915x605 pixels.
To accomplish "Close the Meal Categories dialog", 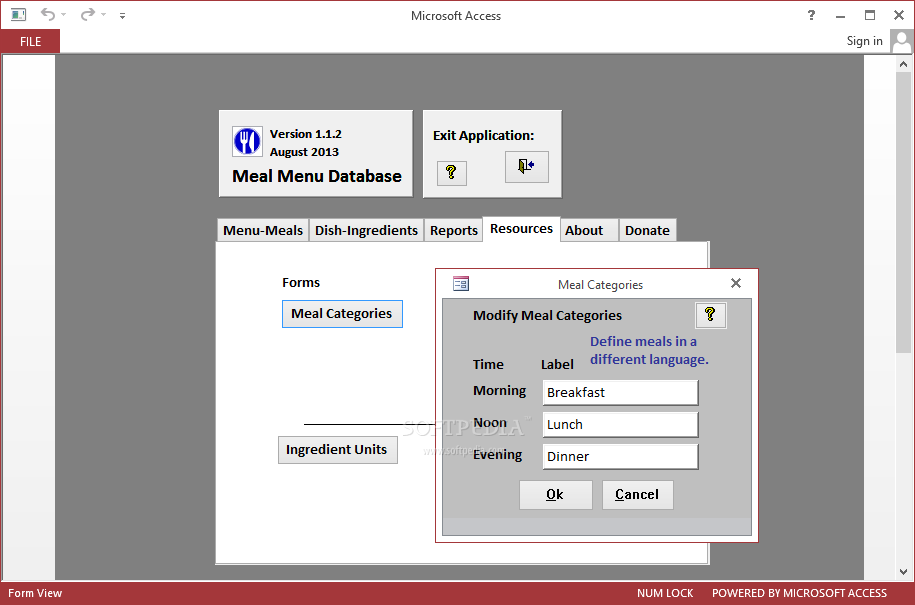I will [x=736, y=283].
